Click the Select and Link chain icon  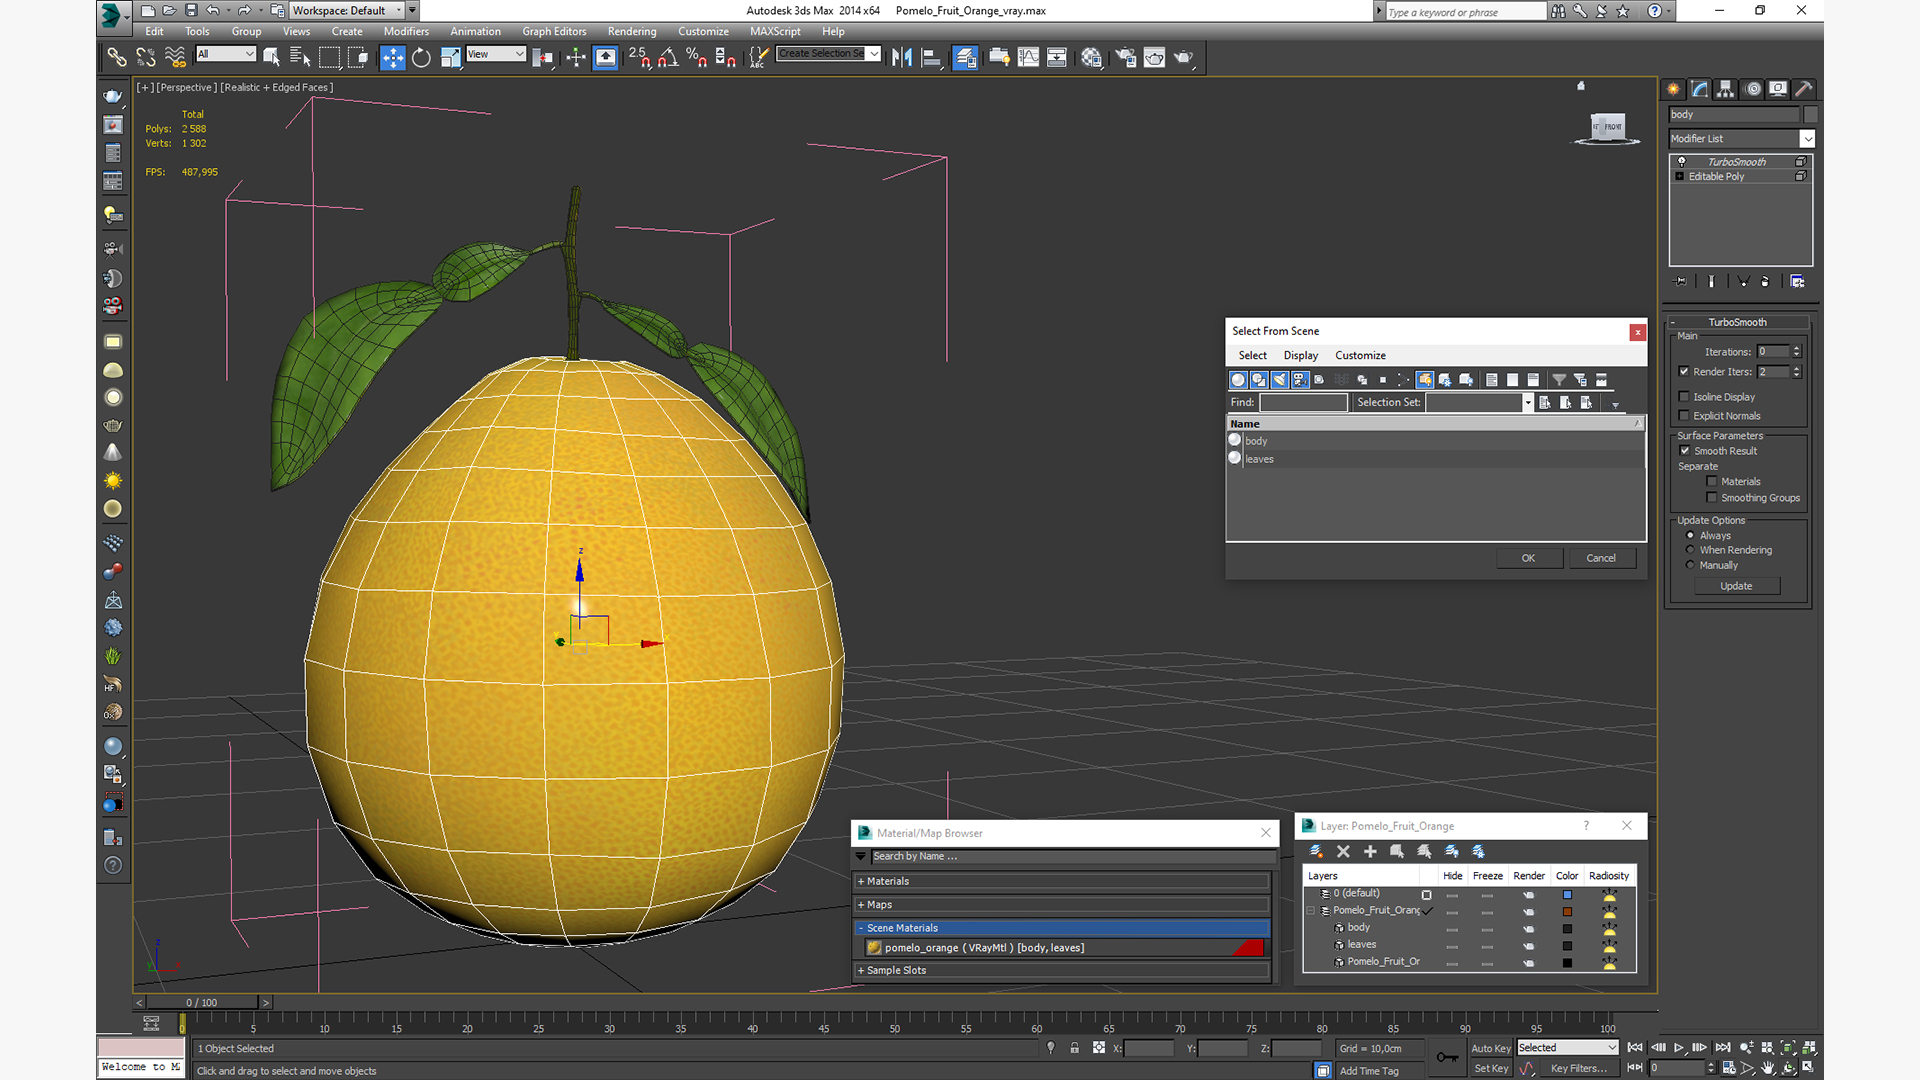pos(117,57)
